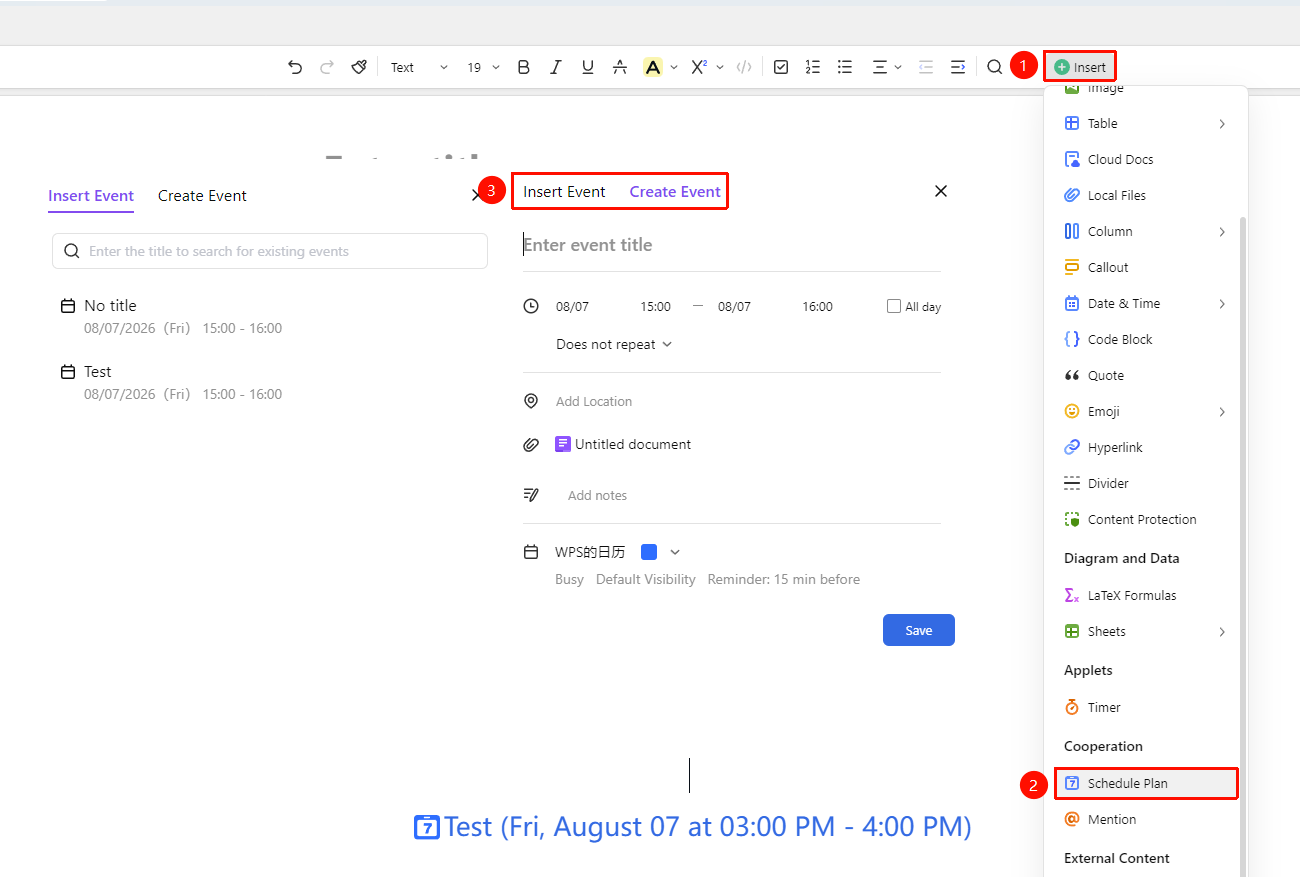
Task: Click the event title input field
Action: tap(731, 245)
